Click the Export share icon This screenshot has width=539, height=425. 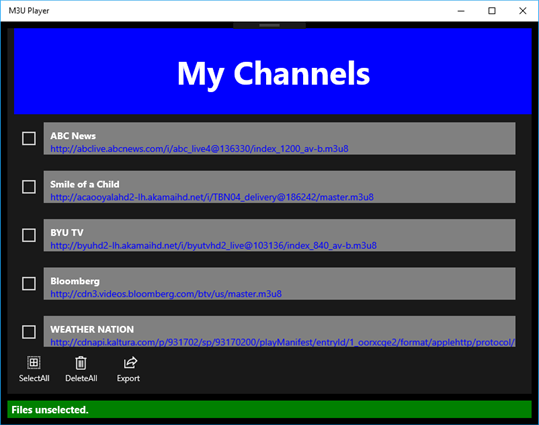[x=130, y=362]
